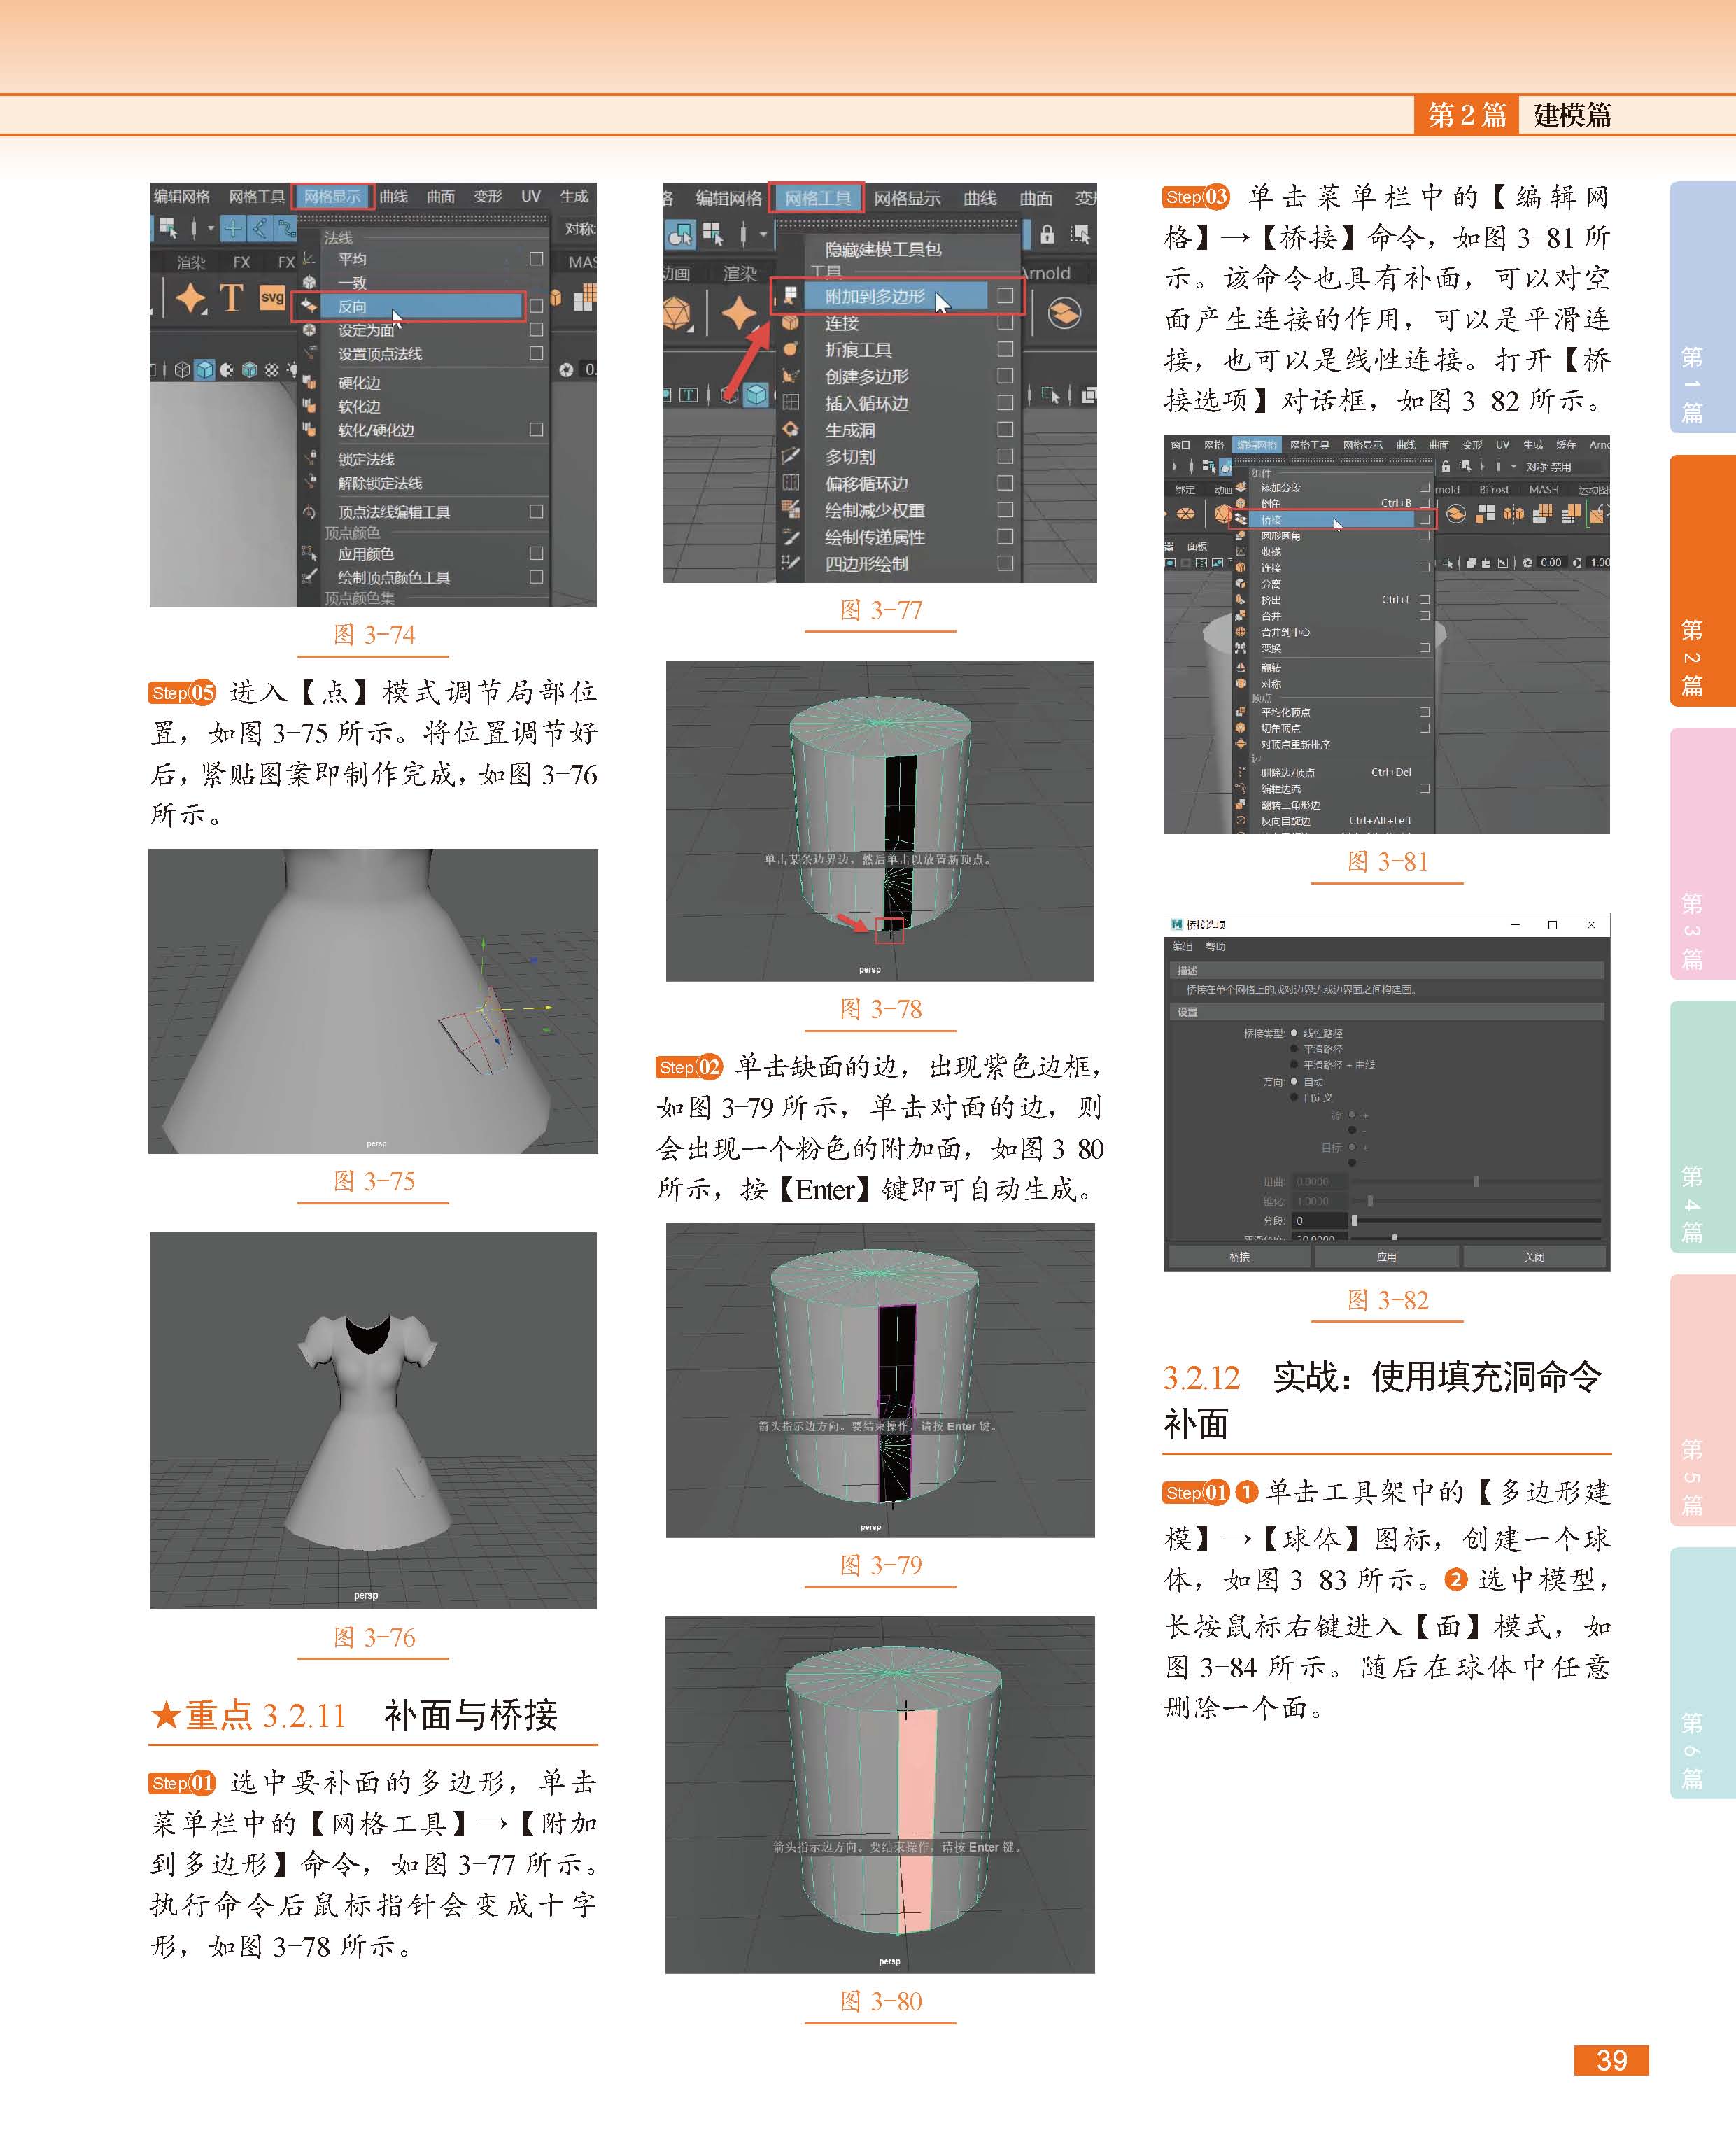Click the Lock Normals (锁定法线) icon in figure 3-74
The height and width of the screenshot is (2149, 1736).
pyautogui.click(x=309, y=458)
